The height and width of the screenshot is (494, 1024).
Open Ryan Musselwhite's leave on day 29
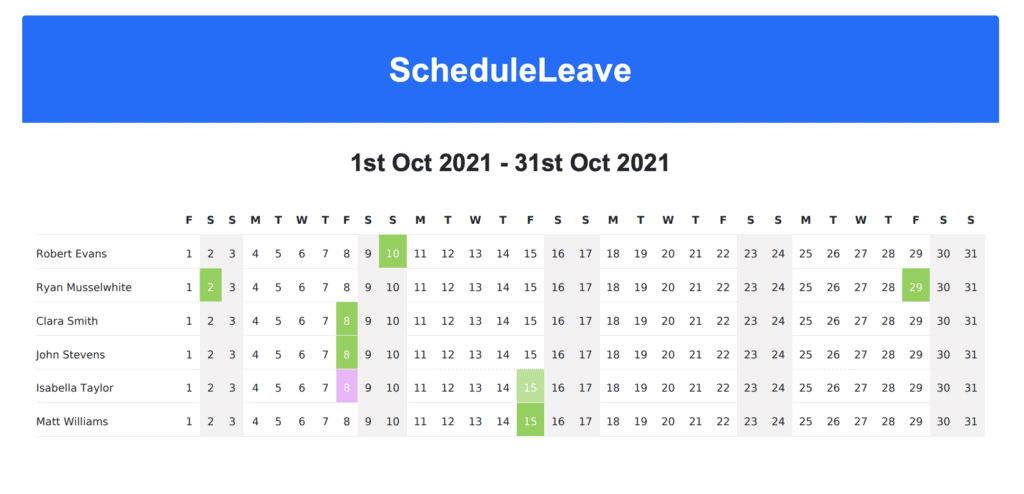(916, 288)
